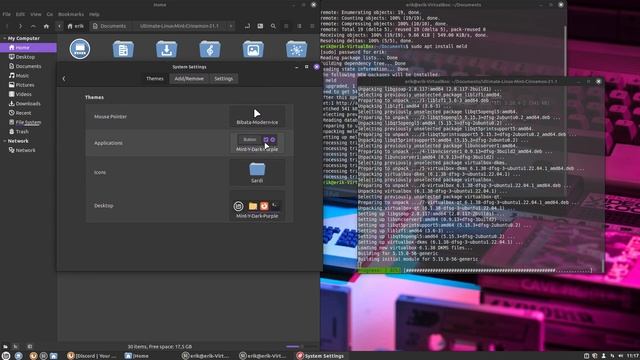Select Home in the sidebar
This screenshot has width=640, height=360.
click(x=28, y=48)
